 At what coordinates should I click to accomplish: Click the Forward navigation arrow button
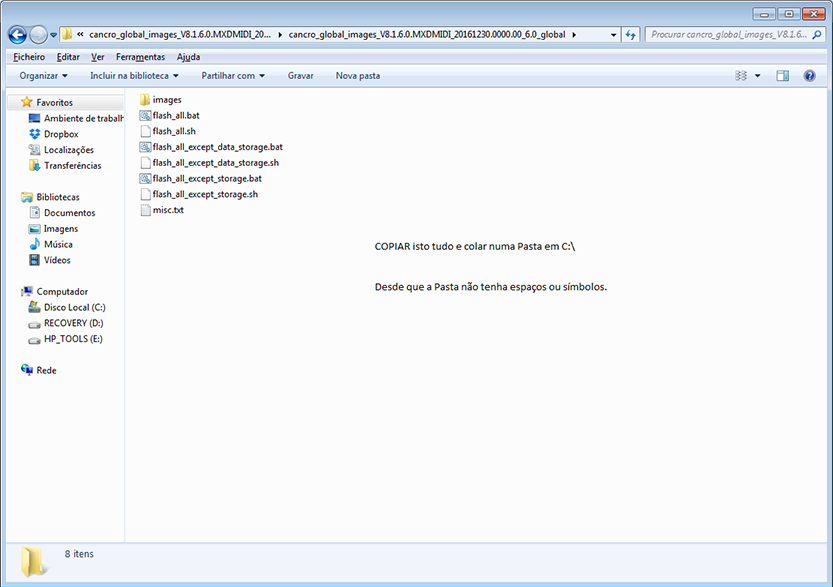[38, 35]
